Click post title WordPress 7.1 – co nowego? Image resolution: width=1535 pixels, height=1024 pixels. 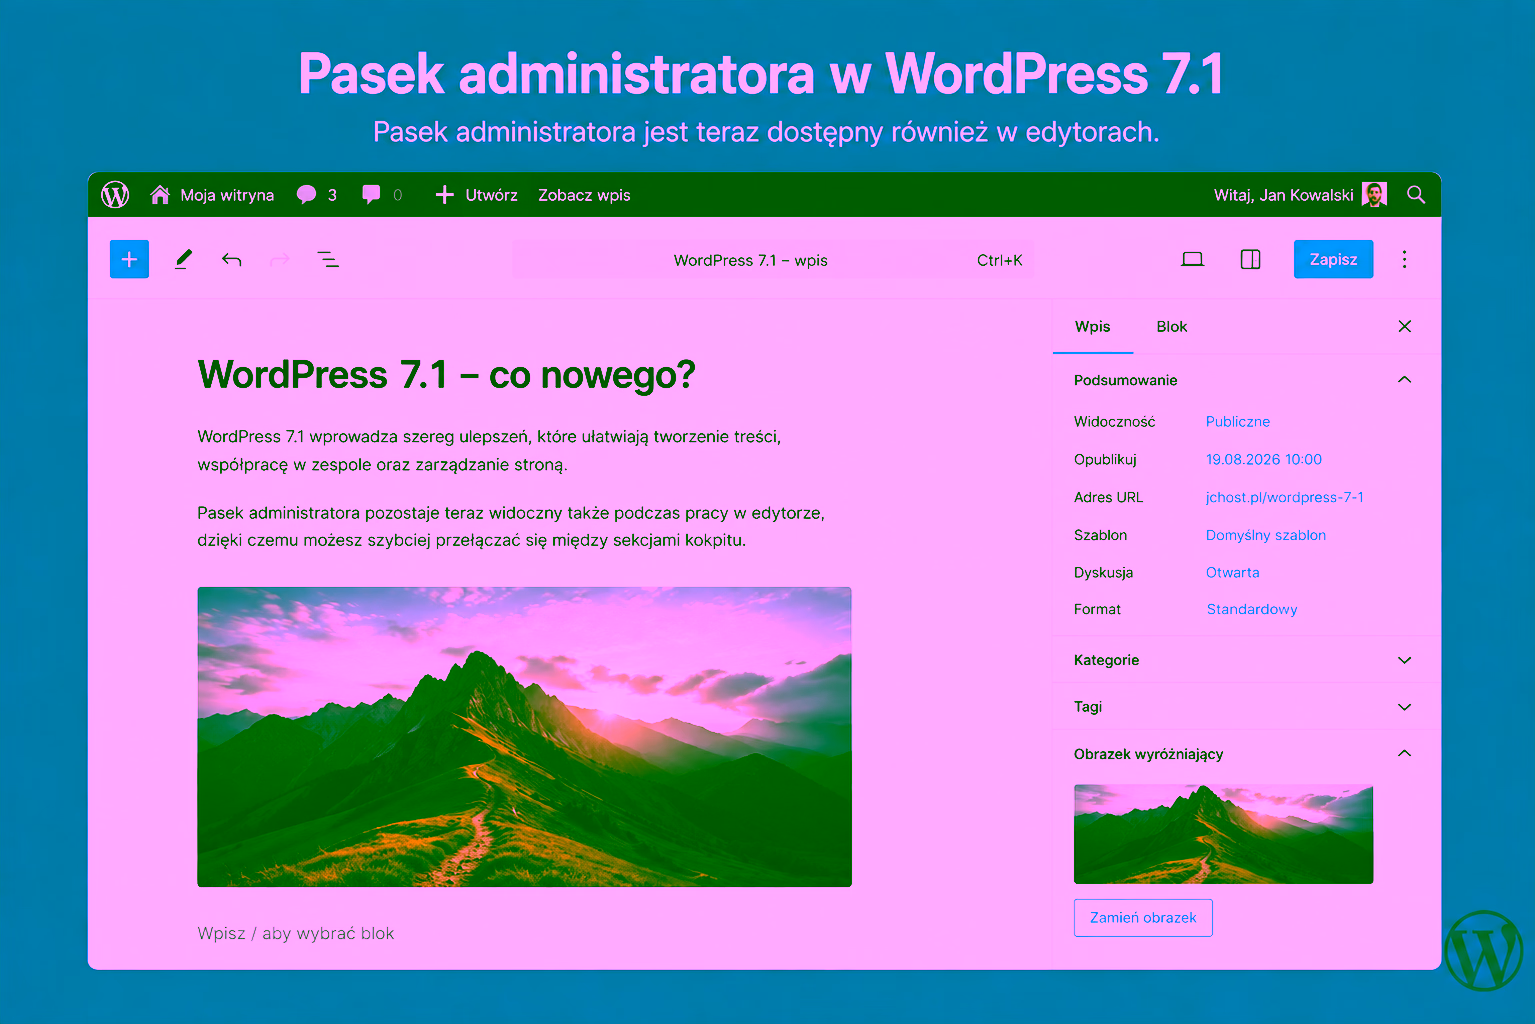(447, 375)
